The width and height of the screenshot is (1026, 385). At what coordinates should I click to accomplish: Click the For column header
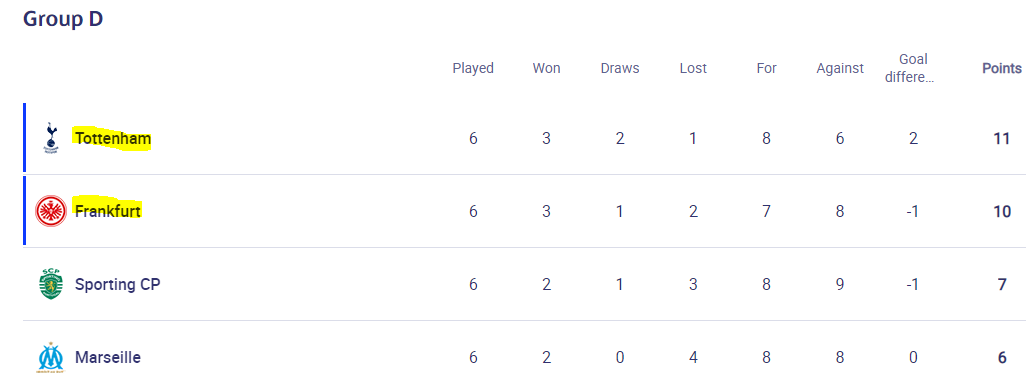766,68
